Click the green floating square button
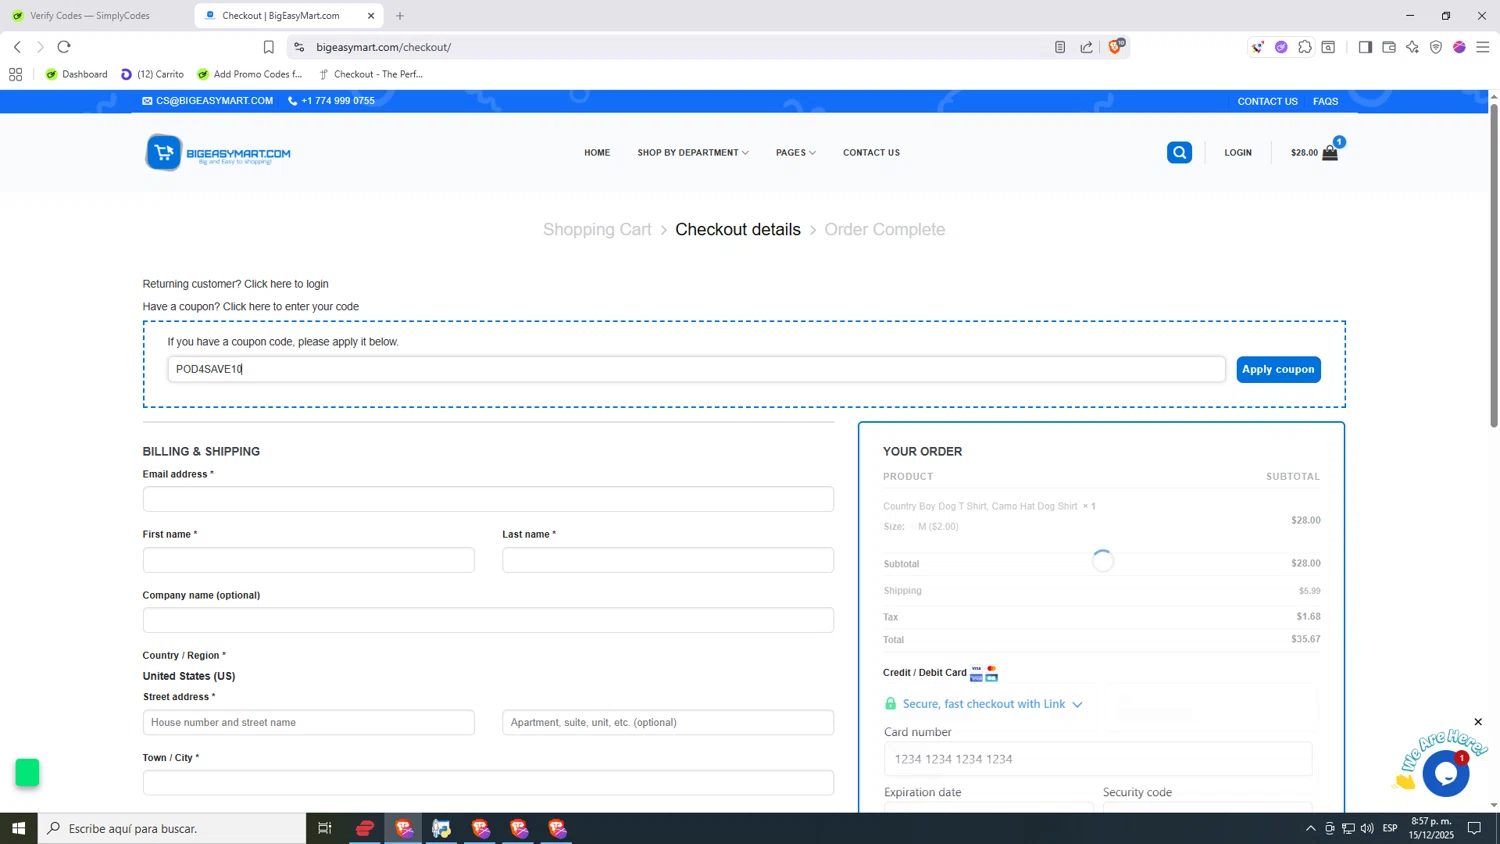Viewport: 1500px width, 844px height. point(27,773)
